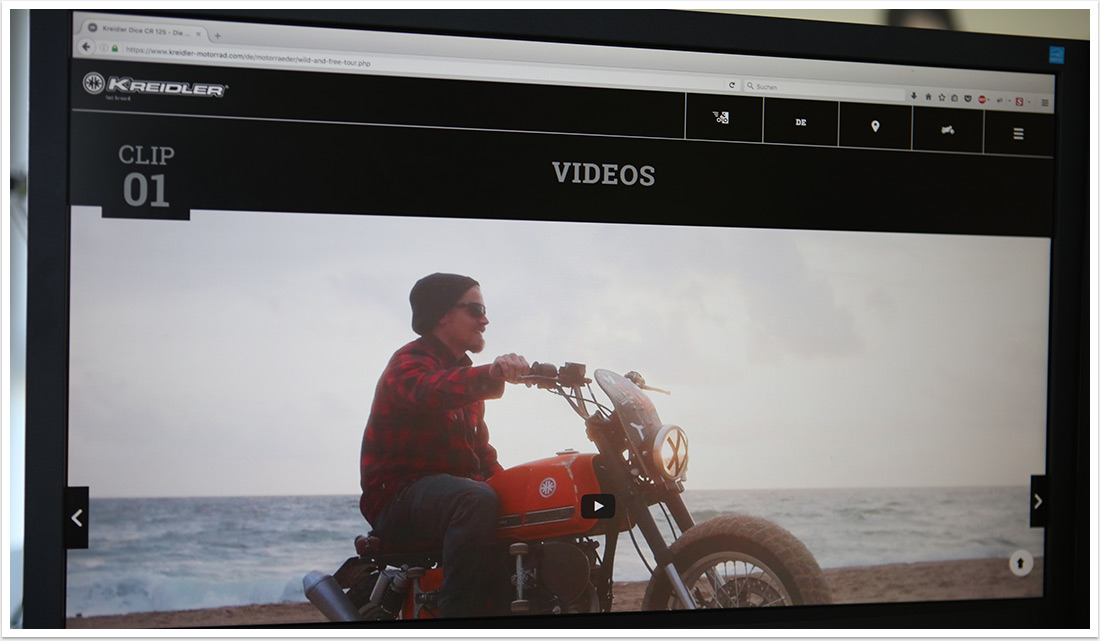
Task: Play the motorcycle video clip
Action: (598, 506)
